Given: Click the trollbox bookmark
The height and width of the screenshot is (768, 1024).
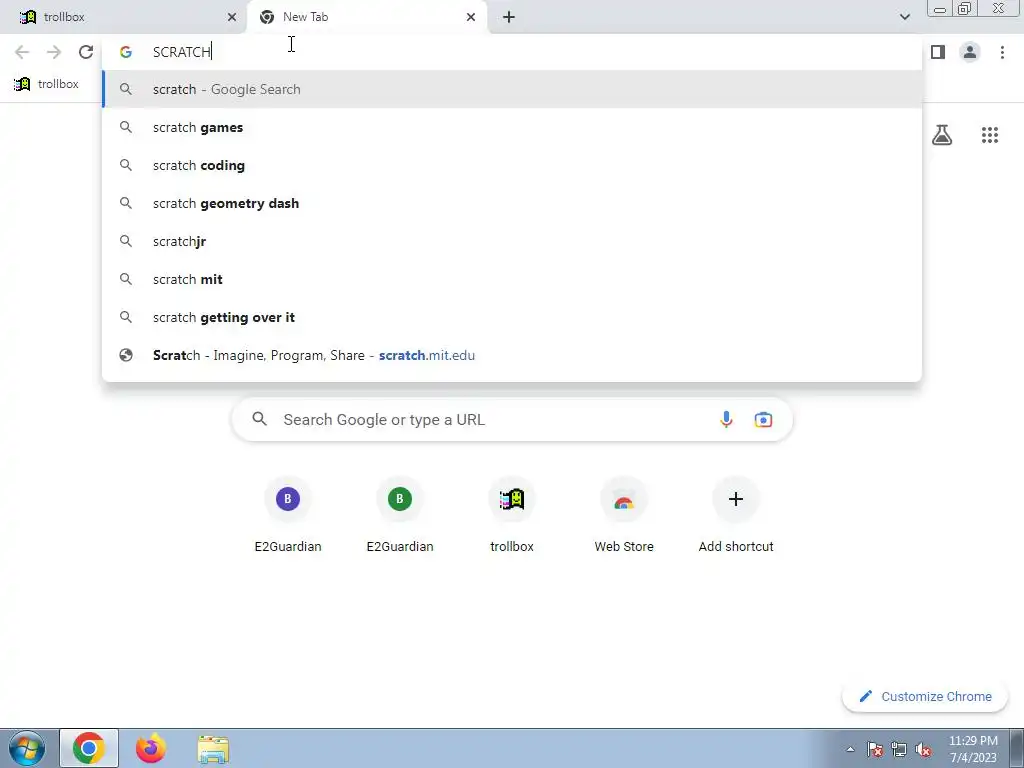Looking at the screenshot, I should pos(46,84).
